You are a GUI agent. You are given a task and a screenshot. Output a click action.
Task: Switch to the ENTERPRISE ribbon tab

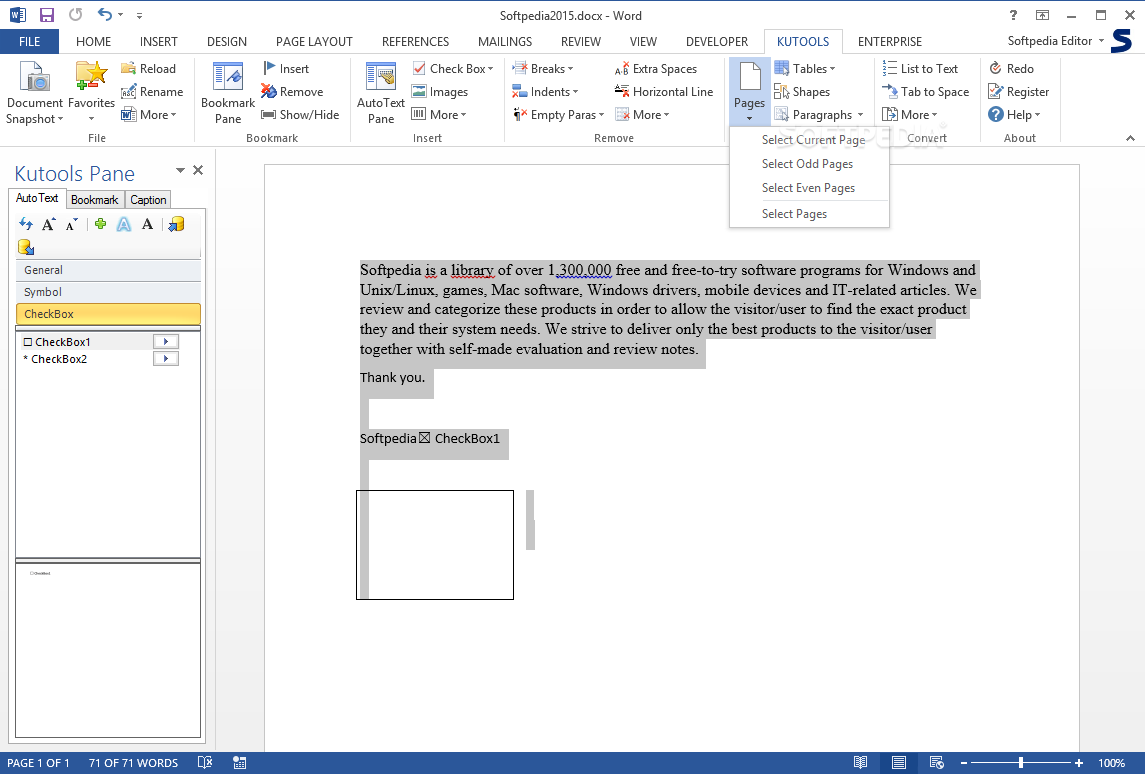(x=889, y=42)
